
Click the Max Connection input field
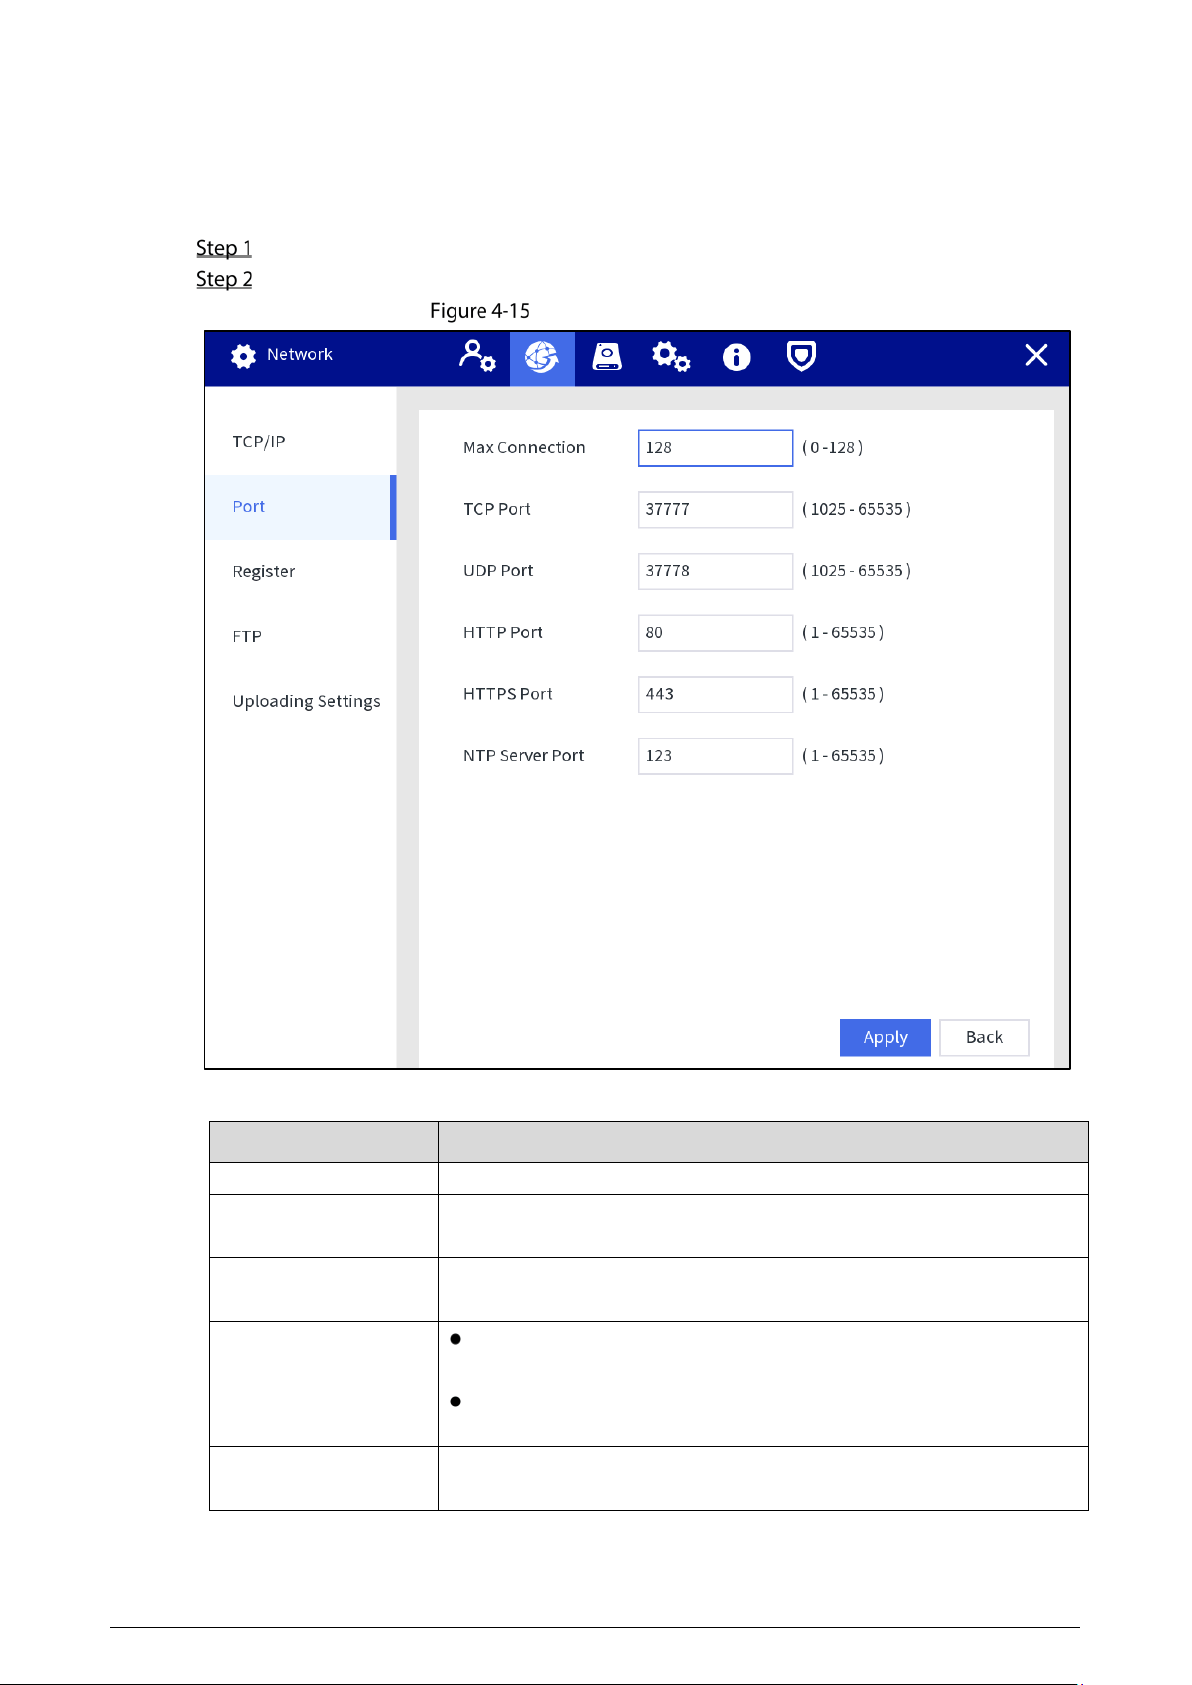pyautogui.click(x=716, y=448)
